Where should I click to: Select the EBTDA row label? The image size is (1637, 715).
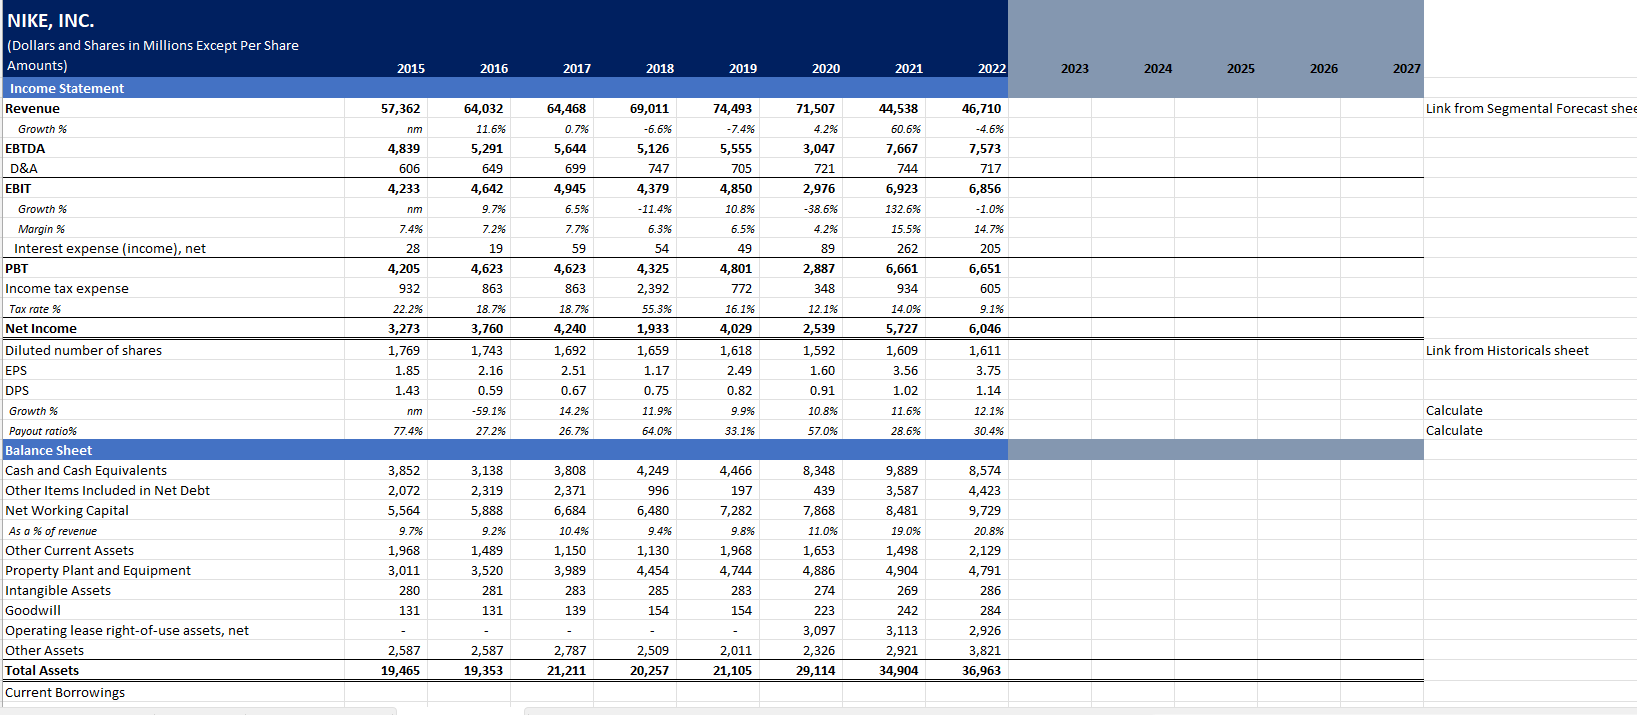pos(25,148)
